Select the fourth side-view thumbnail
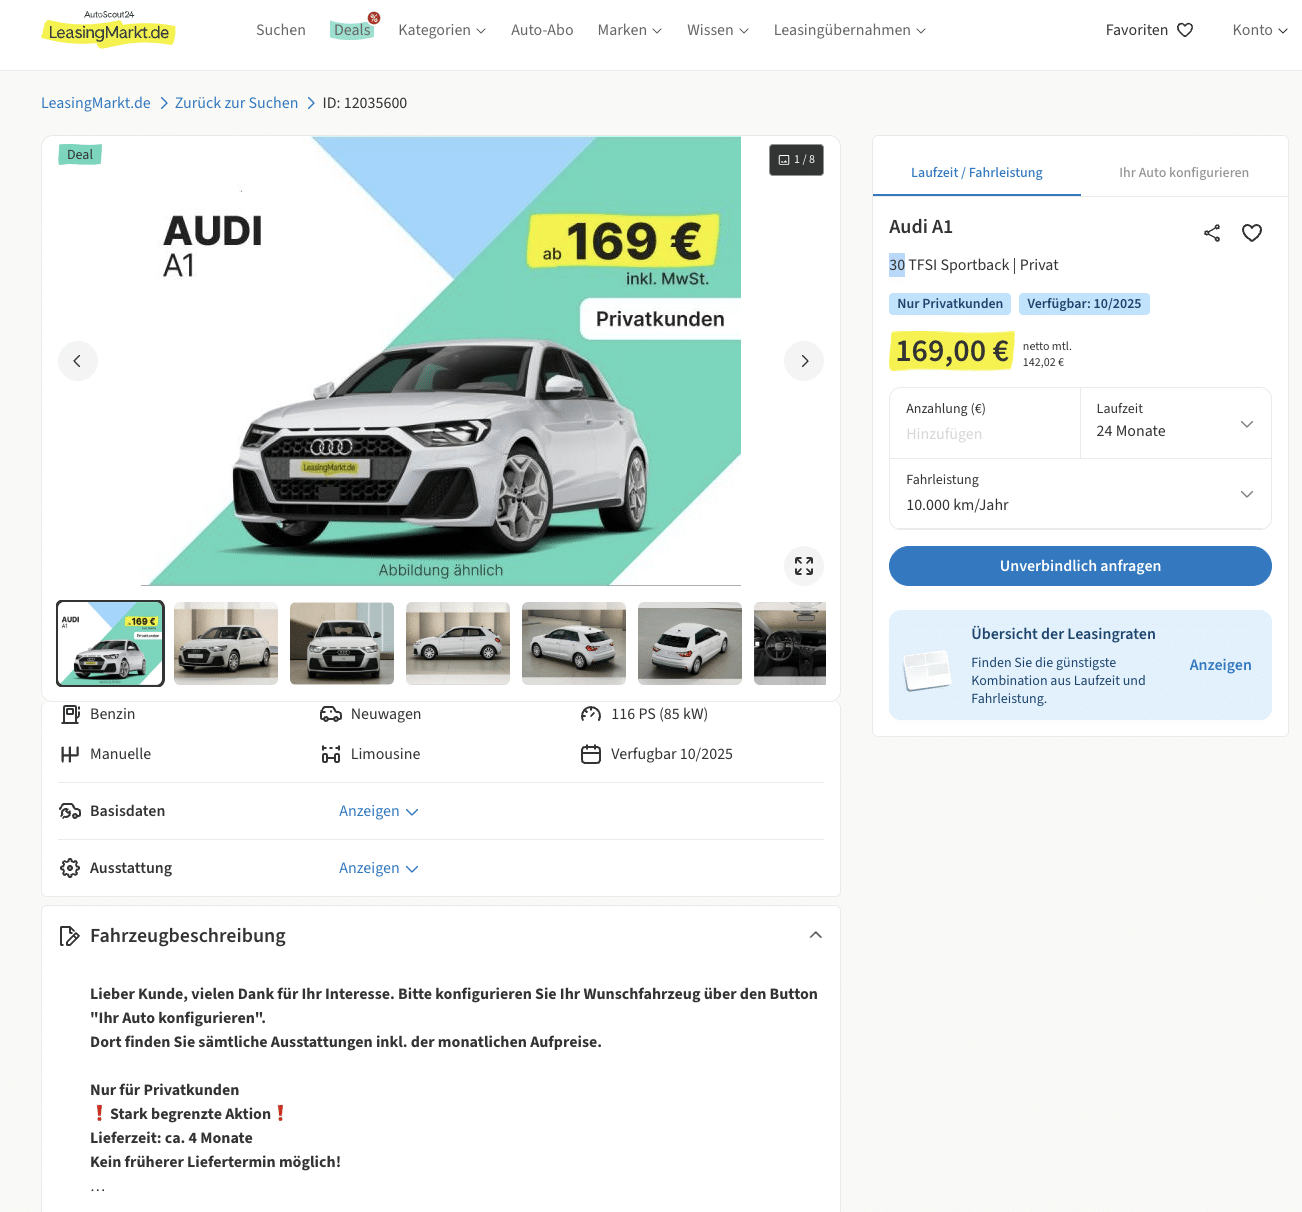The image size is (1302, 1212). tap(458, 644)
